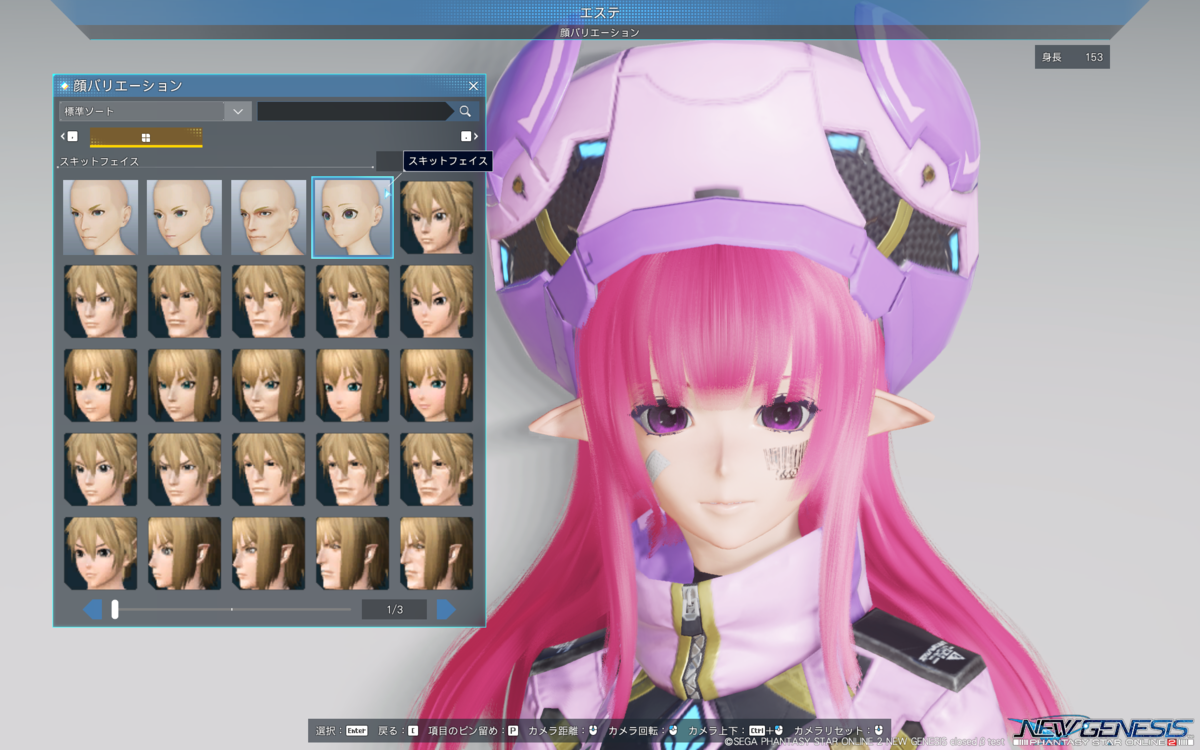Screen dimensions: 1200x750
Task: Go to previous category with left chevron icon
Action: (69, 136)
